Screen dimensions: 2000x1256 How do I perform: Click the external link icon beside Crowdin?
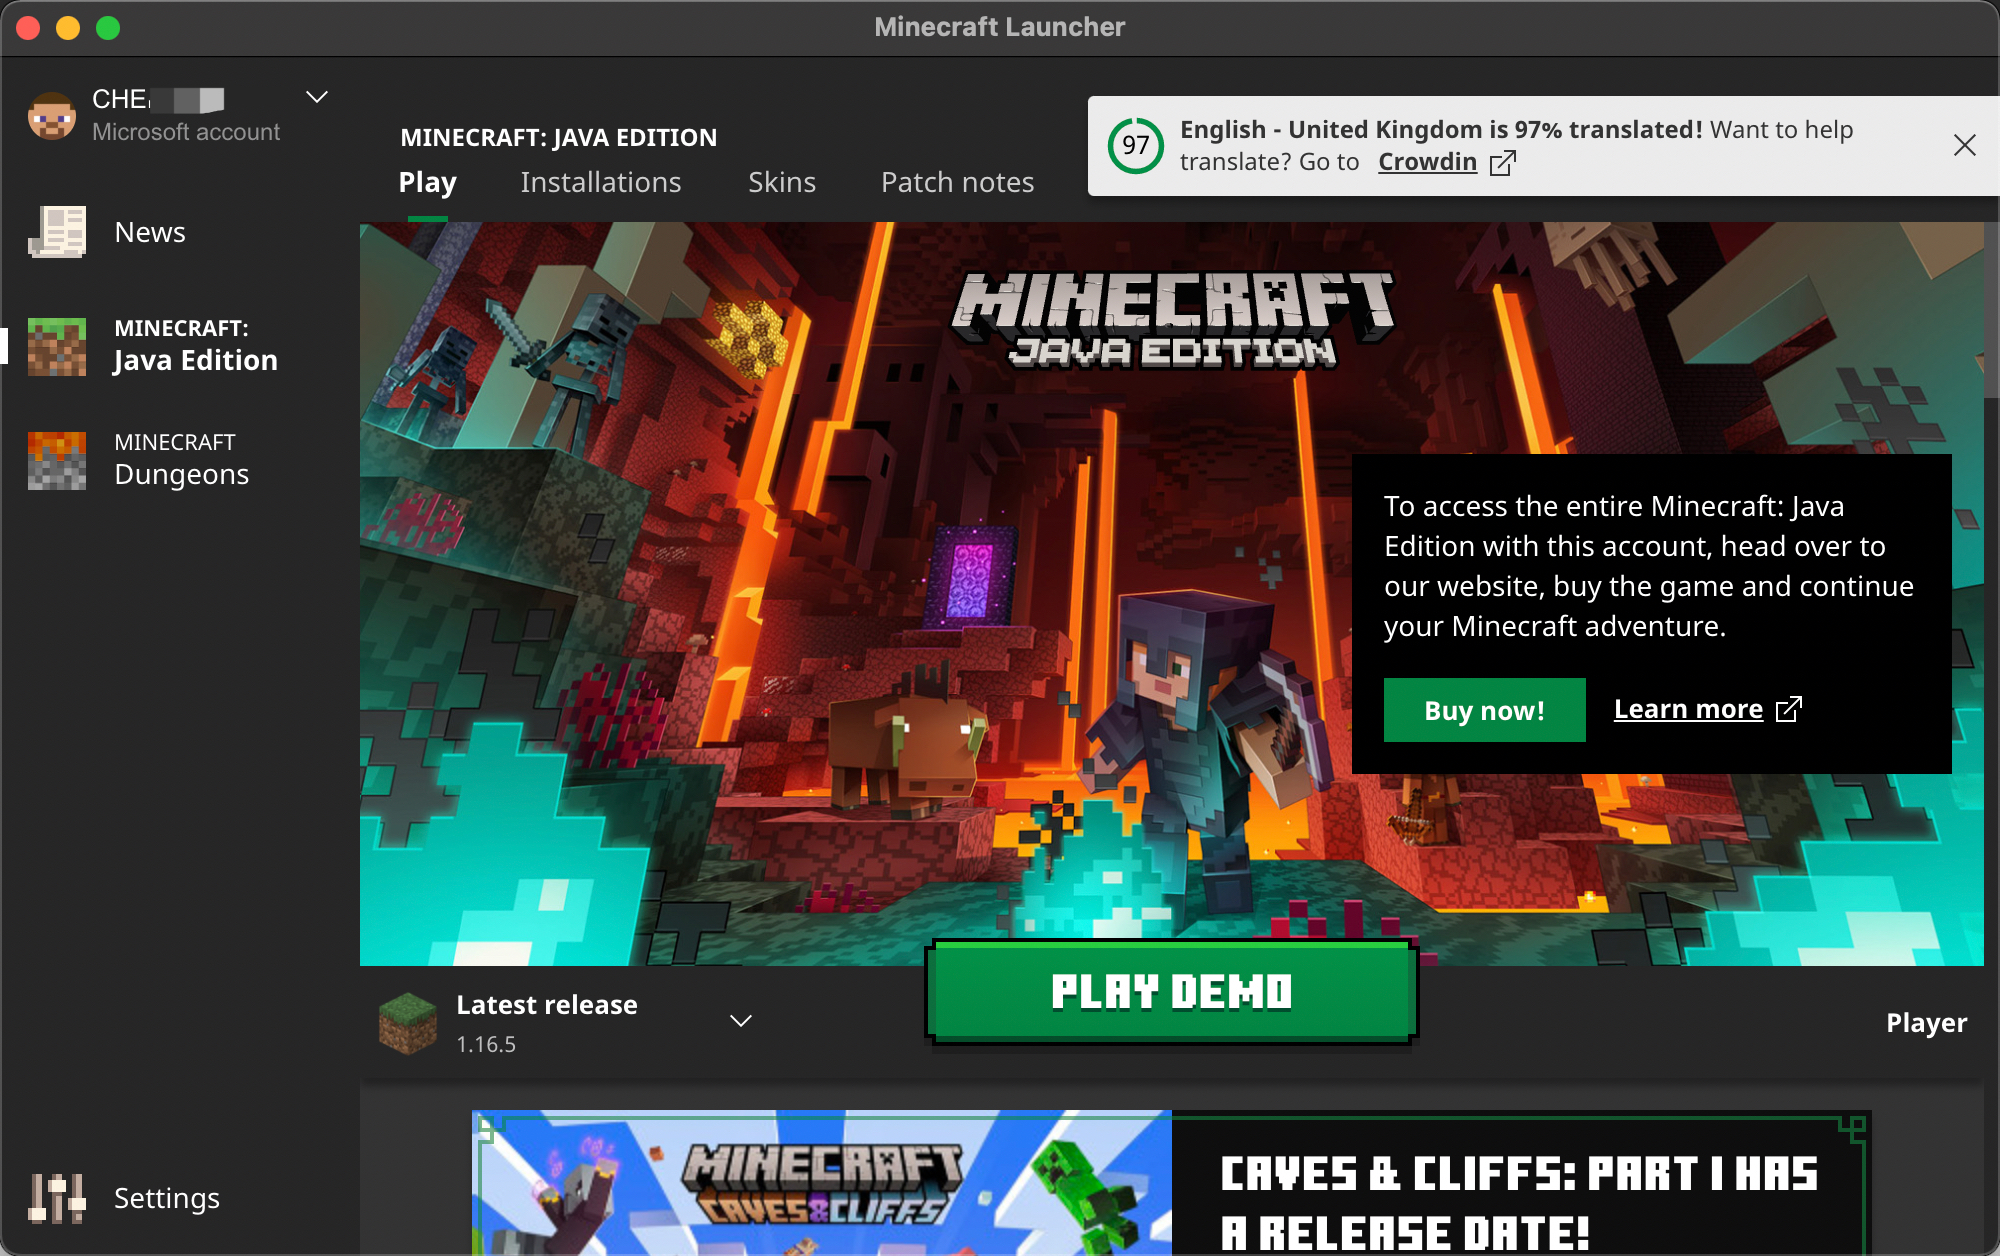(x=1502, y=163)
